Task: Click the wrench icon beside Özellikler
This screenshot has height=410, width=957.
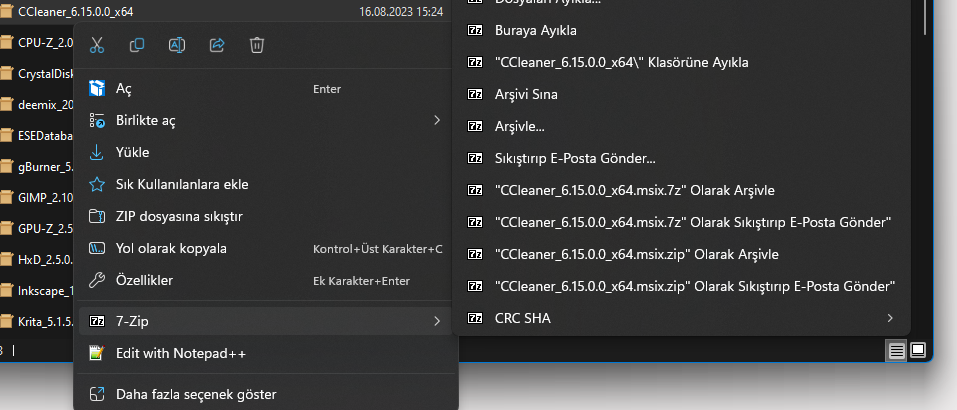Action: (x=97, y=281)
